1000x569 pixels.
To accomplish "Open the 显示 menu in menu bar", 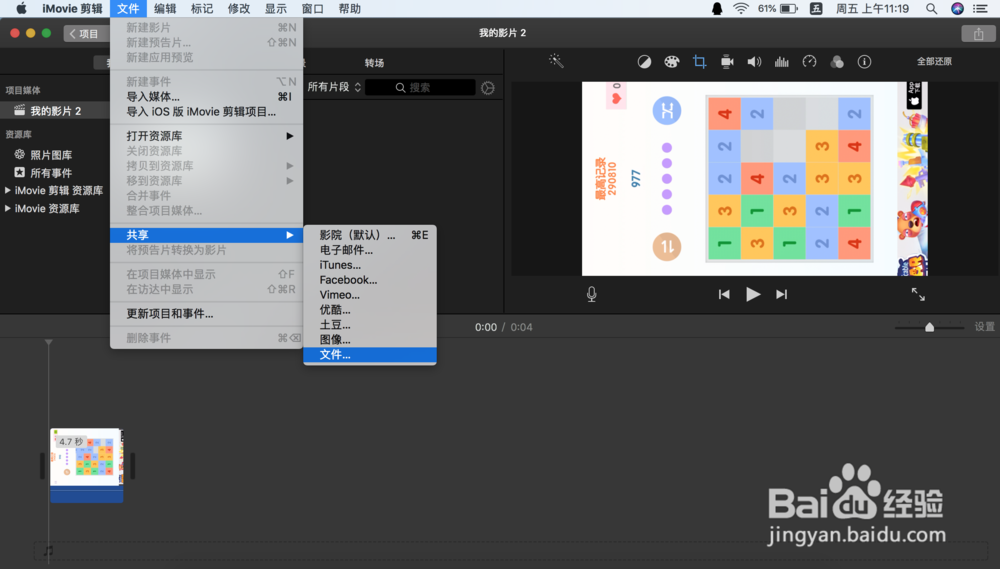I will [276, 8].
